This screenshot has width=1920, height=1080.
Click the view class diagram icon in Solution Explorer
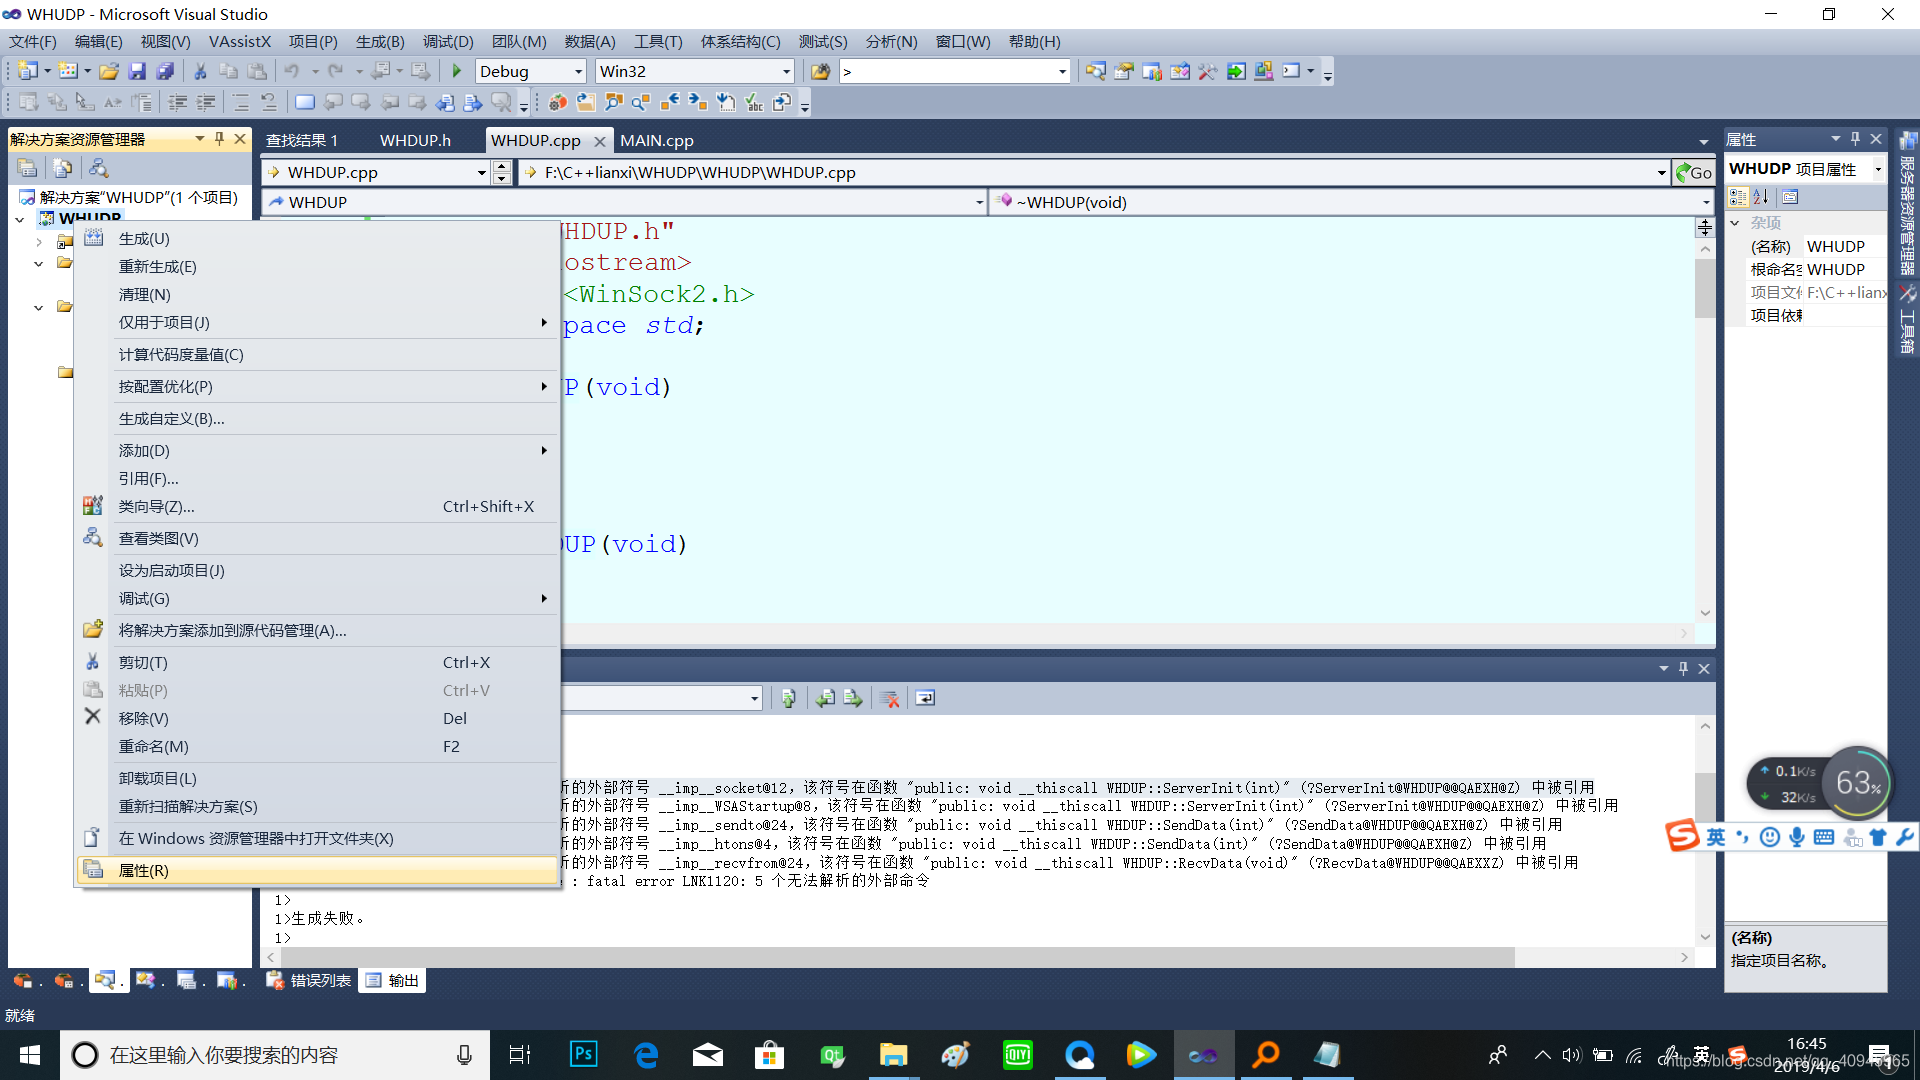click(x=98, y=168)
